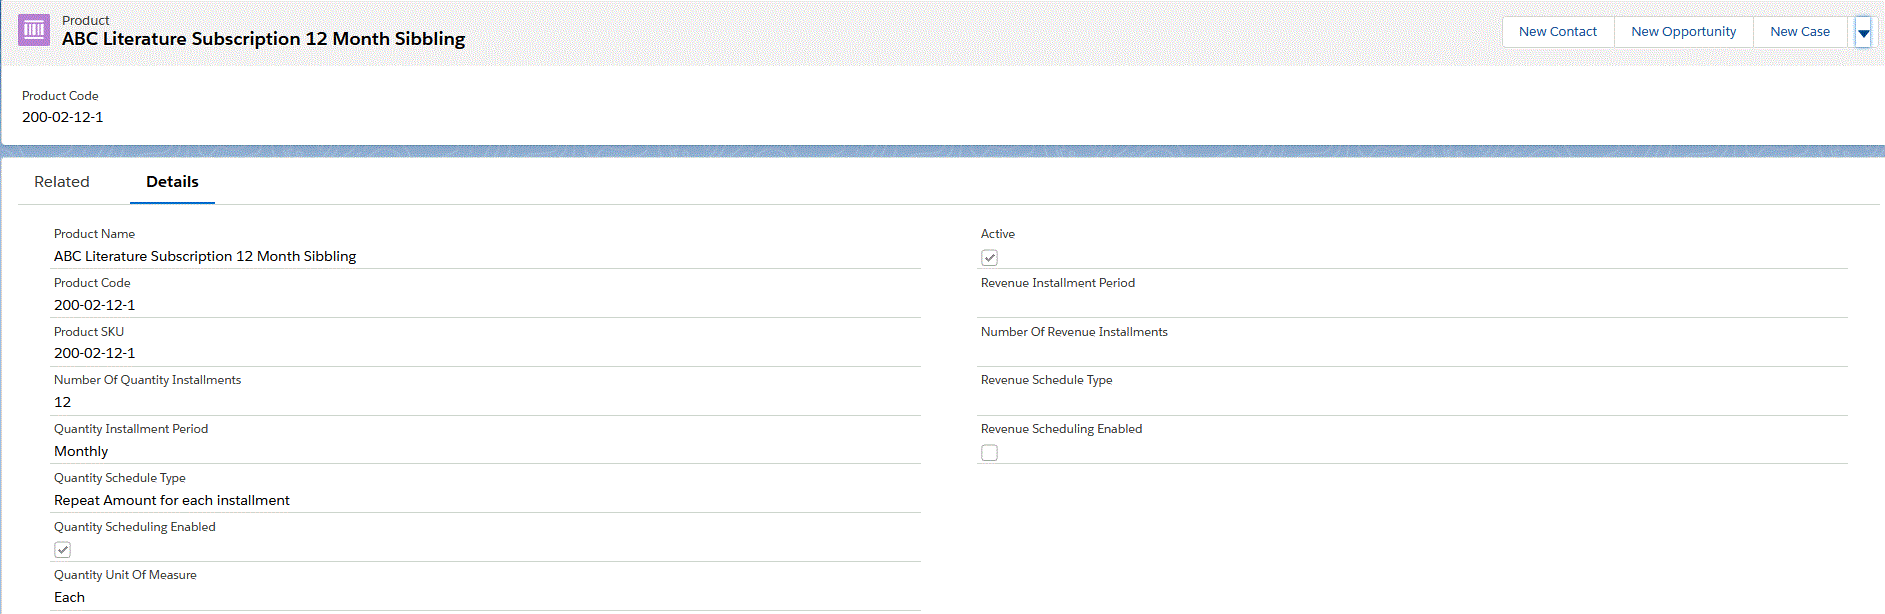Click the Repeat Amount for each installment value

[x=172, y=501]
